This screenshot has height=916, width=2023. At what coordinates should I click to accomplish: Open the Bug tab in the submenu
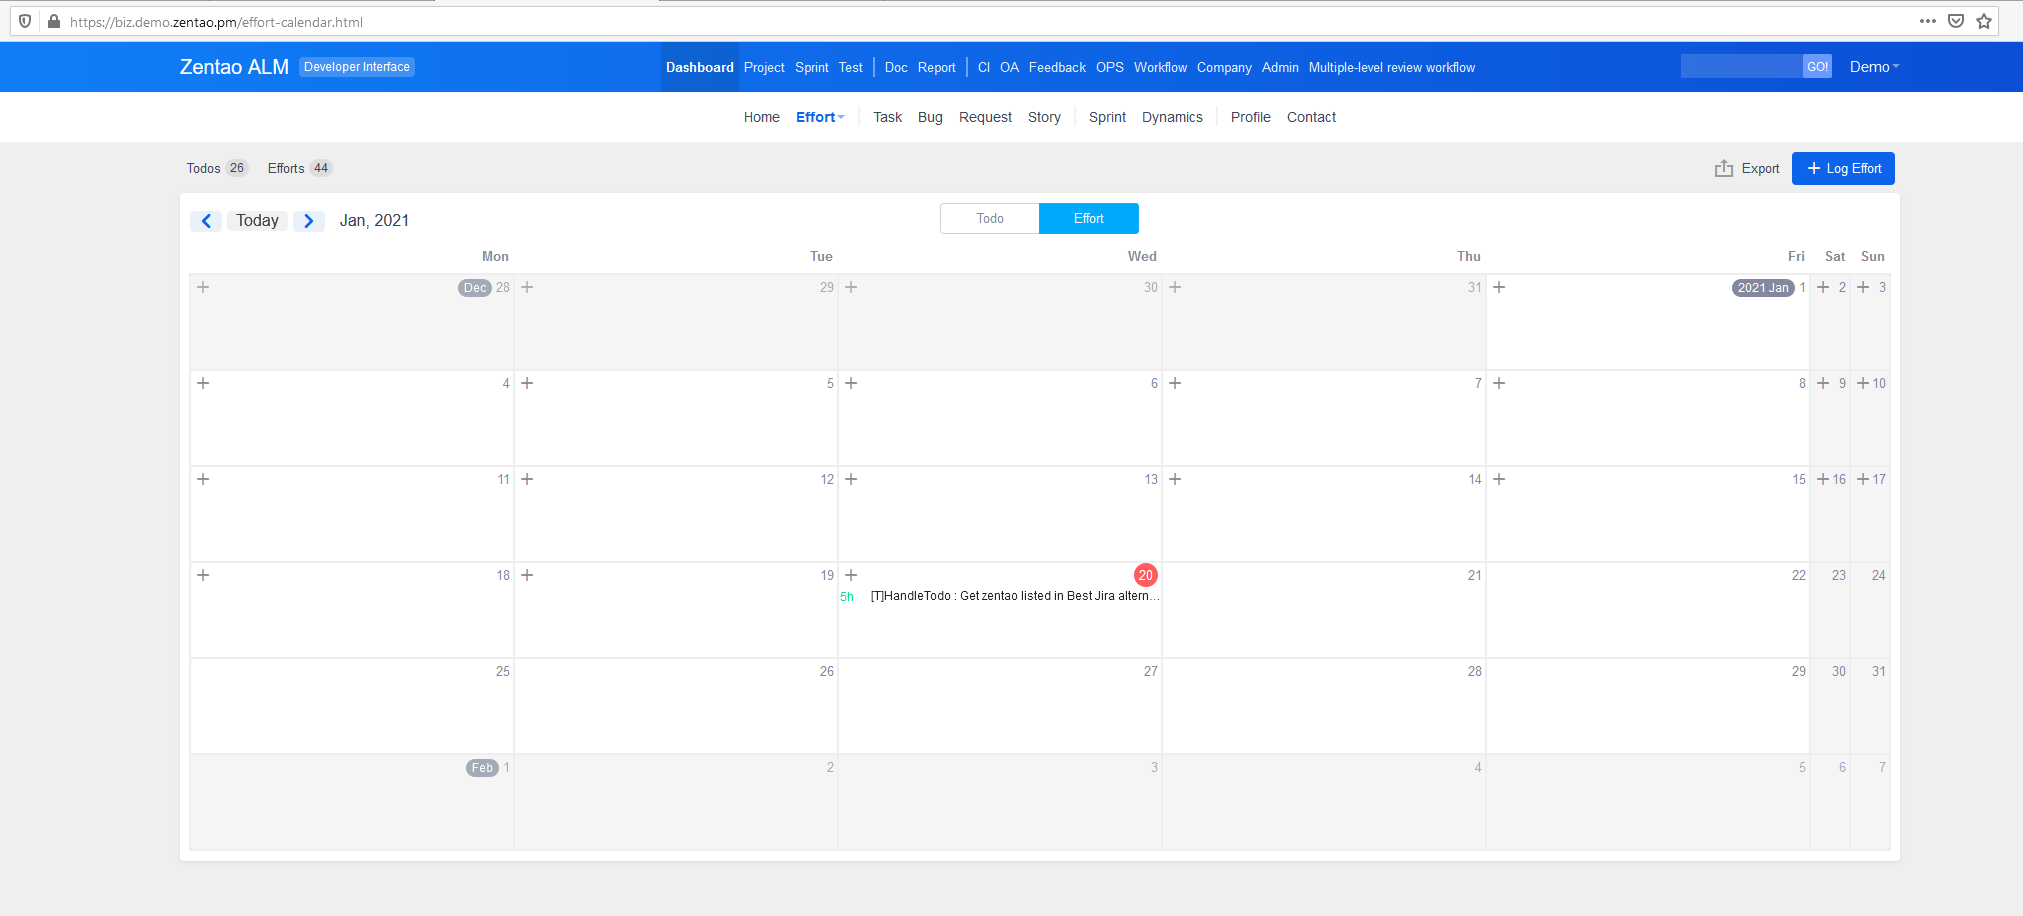point(930,117)
